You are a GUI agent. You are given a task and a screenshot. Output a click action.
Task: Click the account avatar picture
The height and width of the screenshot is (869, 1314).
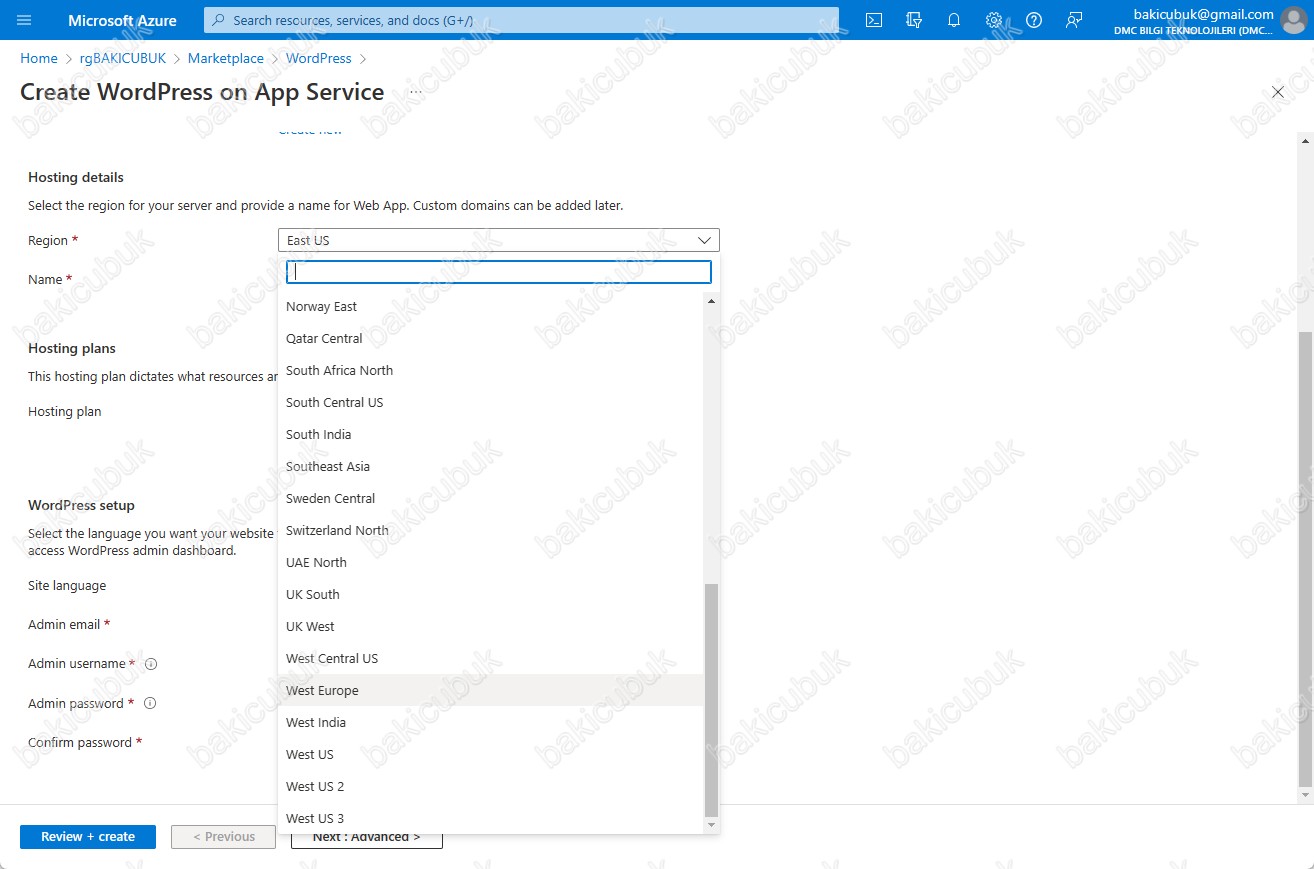pyautogui.click(x=1293, y=20)
